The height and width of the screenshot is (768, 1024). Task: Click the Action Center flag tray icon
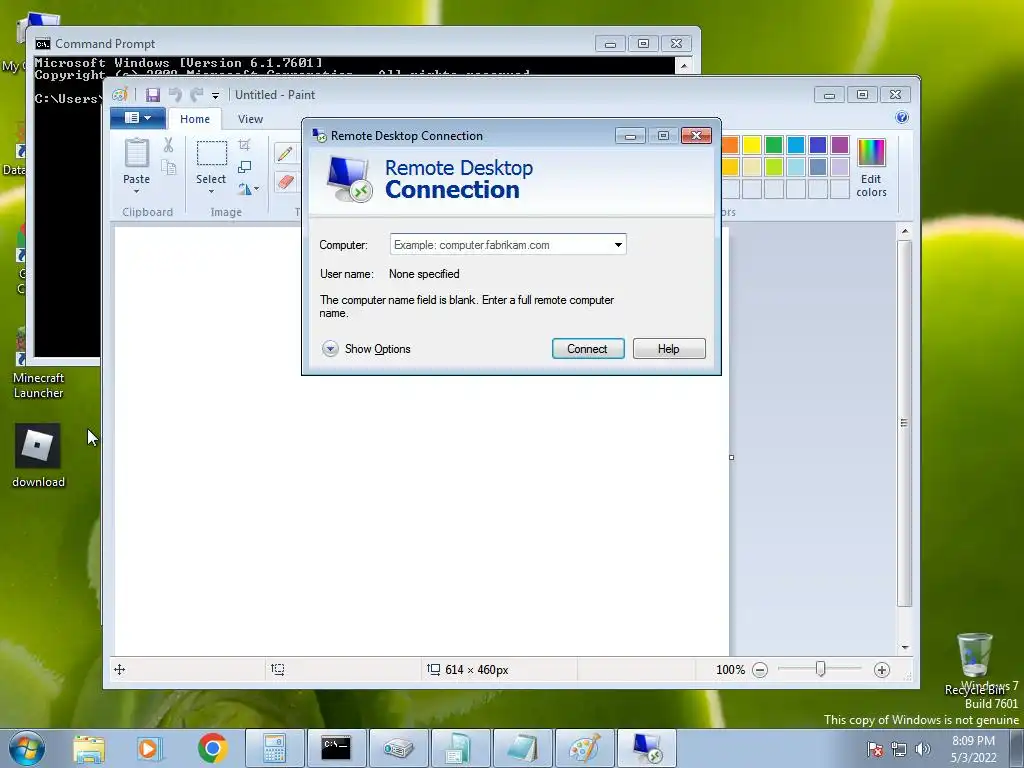[x=875, y=749]
